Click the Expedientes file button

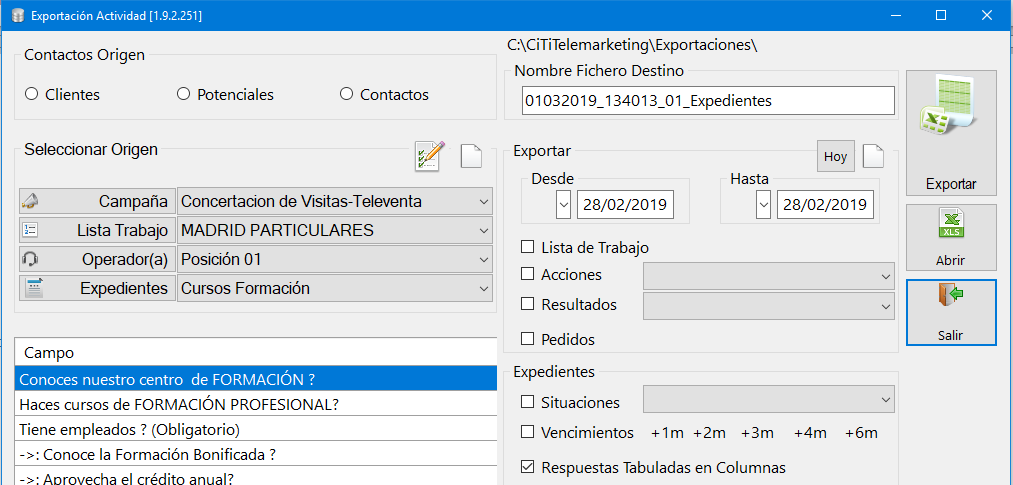pyautogui.click(x=98, y=288)
